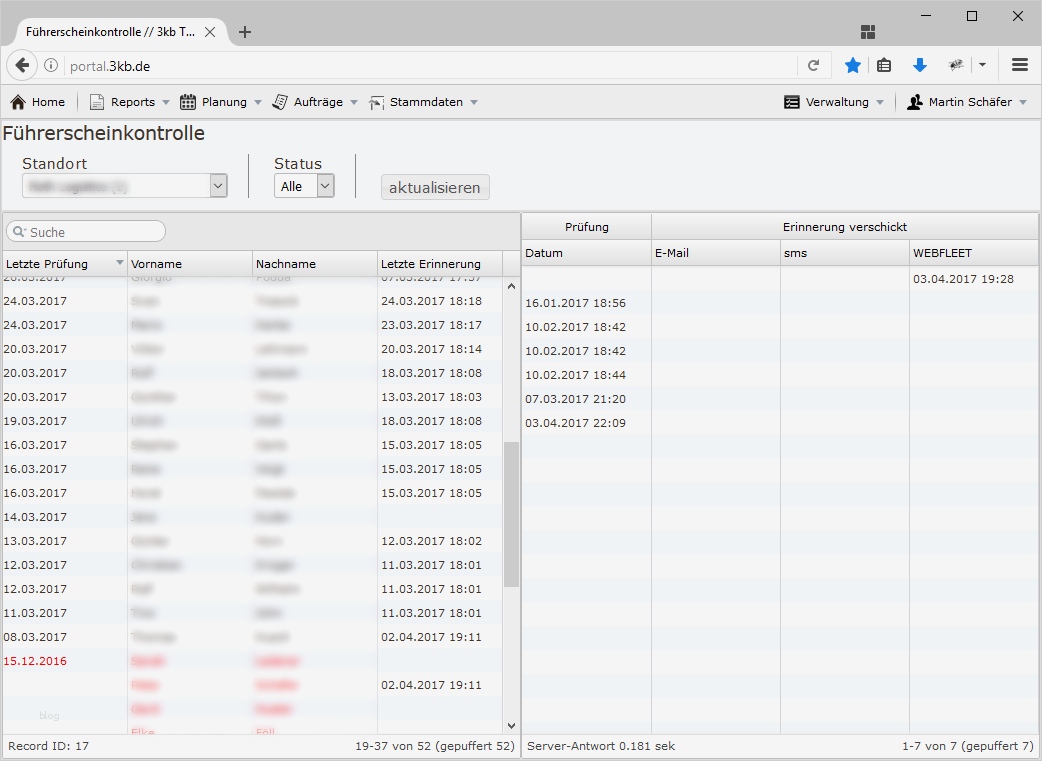Screen dimensions: 1042x761
Task: Sort by Nachname column header
Action: 314,264
